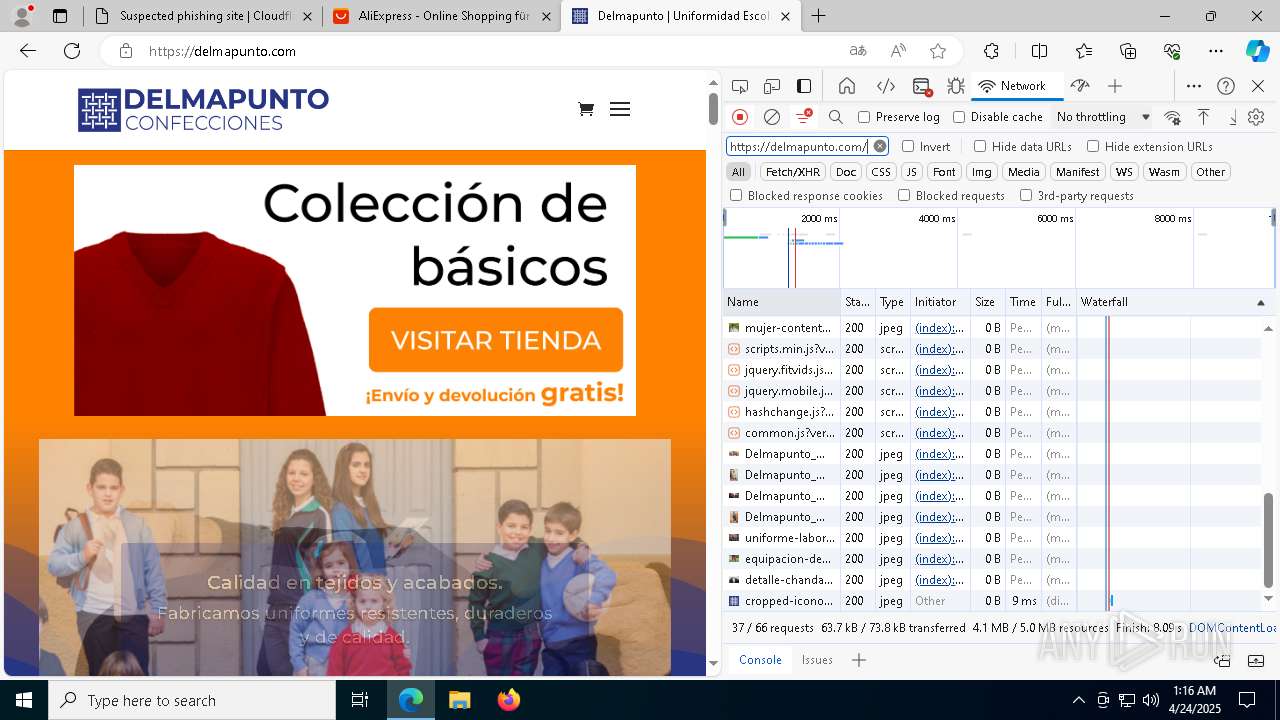Click the network timeline overview at 2000 ms
The width and height of the screenshot is (1280, 720).
[x=819, y=218]
